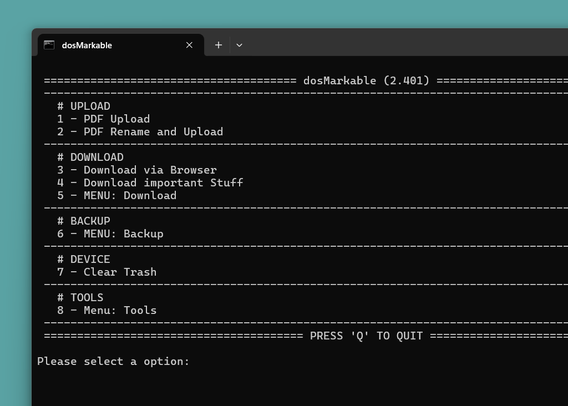Click the '# BACKUP' heading
This screenshot has width=568, height=406.
pos(84,221)
